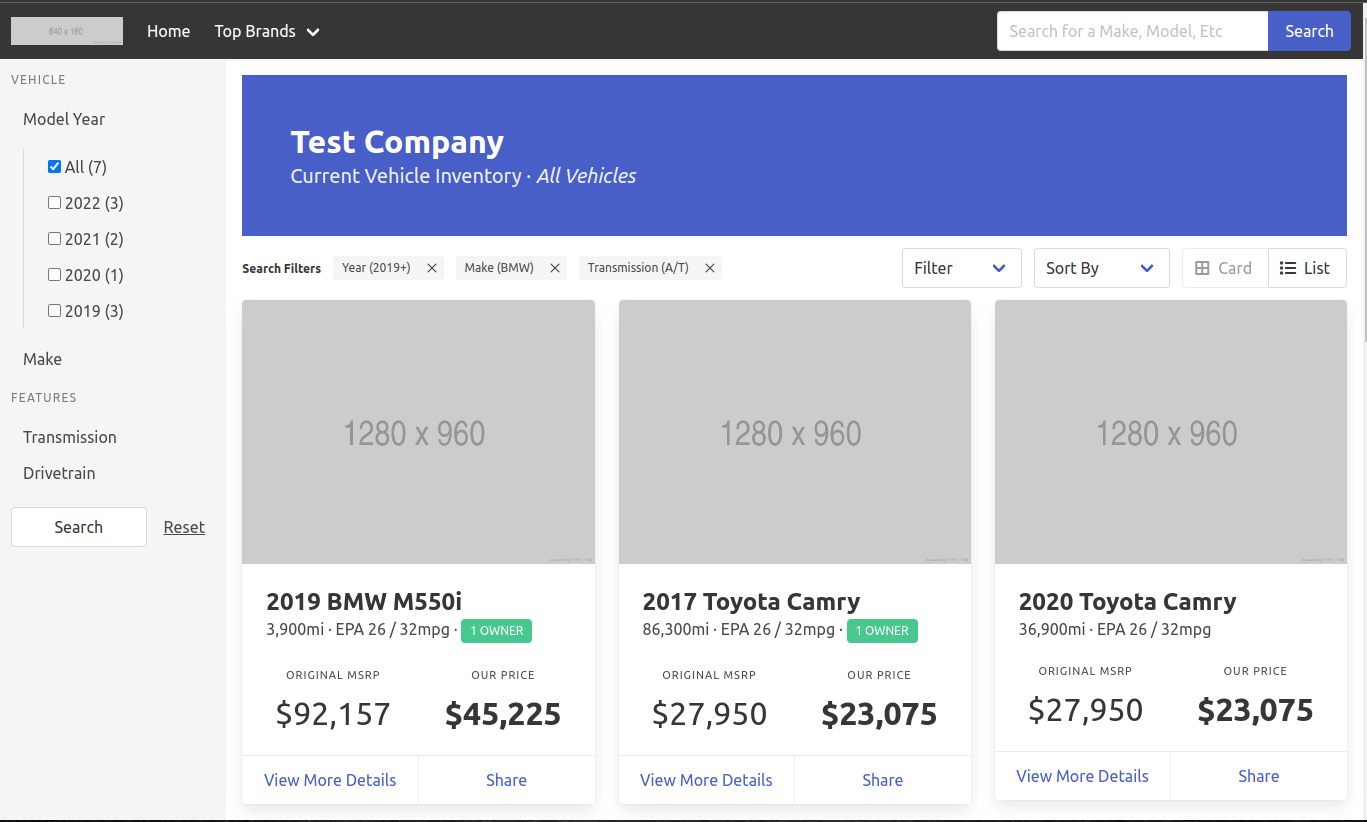Open the Sort By dropdown

(1101, 268)
